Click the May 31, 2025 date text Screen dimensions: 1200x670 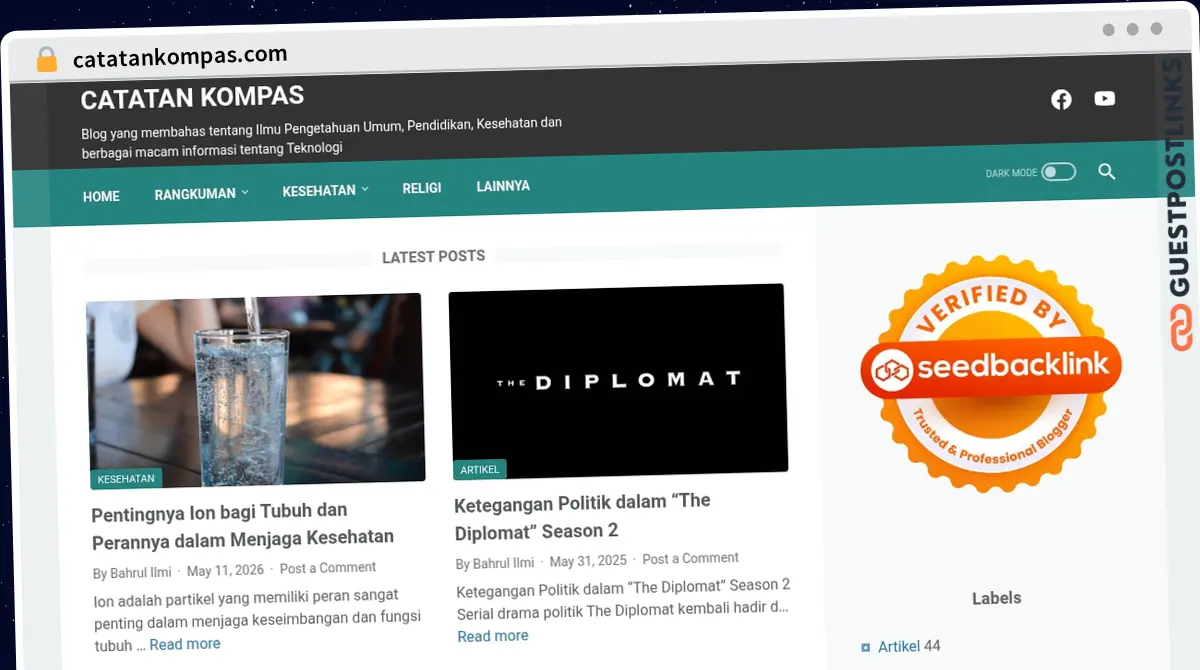[x=588, y=561]
